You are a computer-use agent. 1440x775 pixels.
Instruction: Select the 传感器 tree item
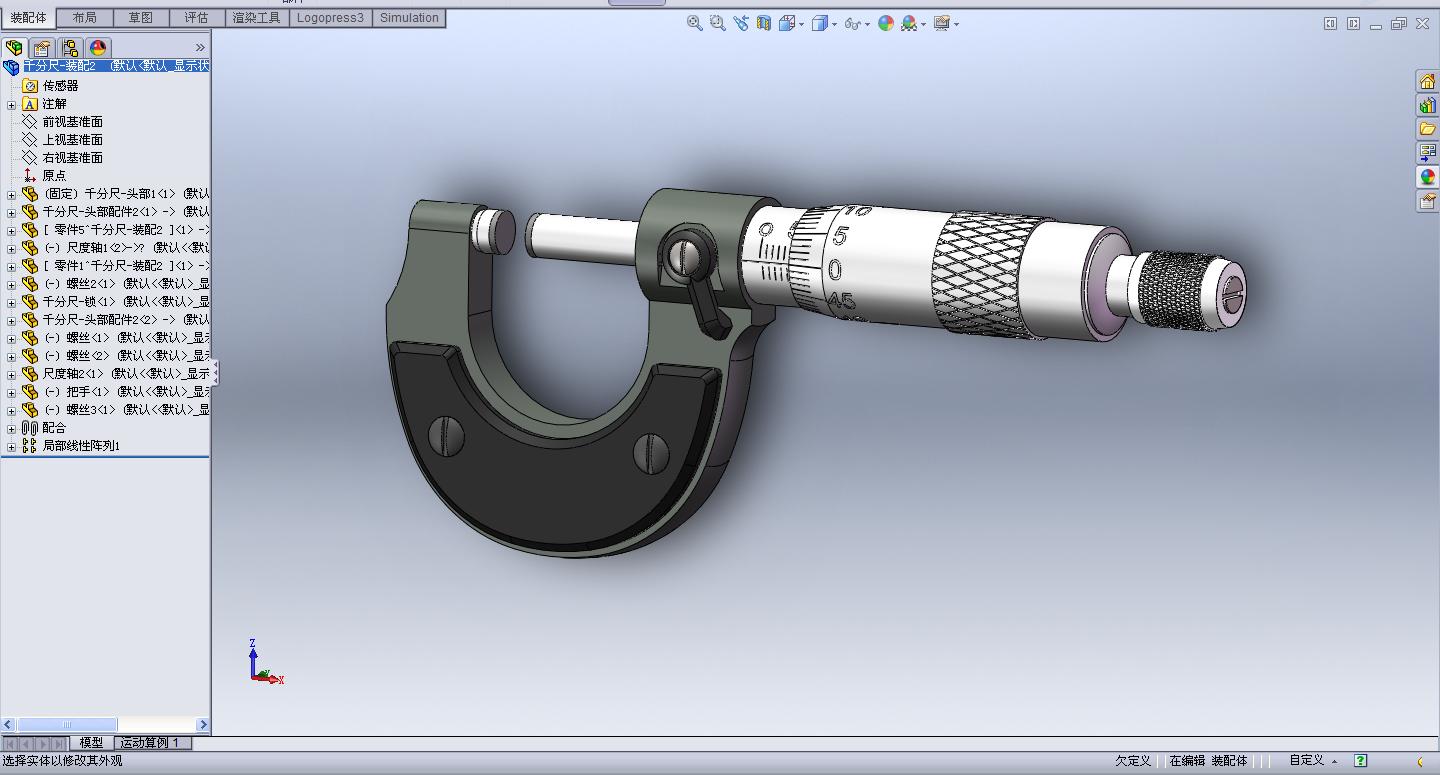coord(60,86)
